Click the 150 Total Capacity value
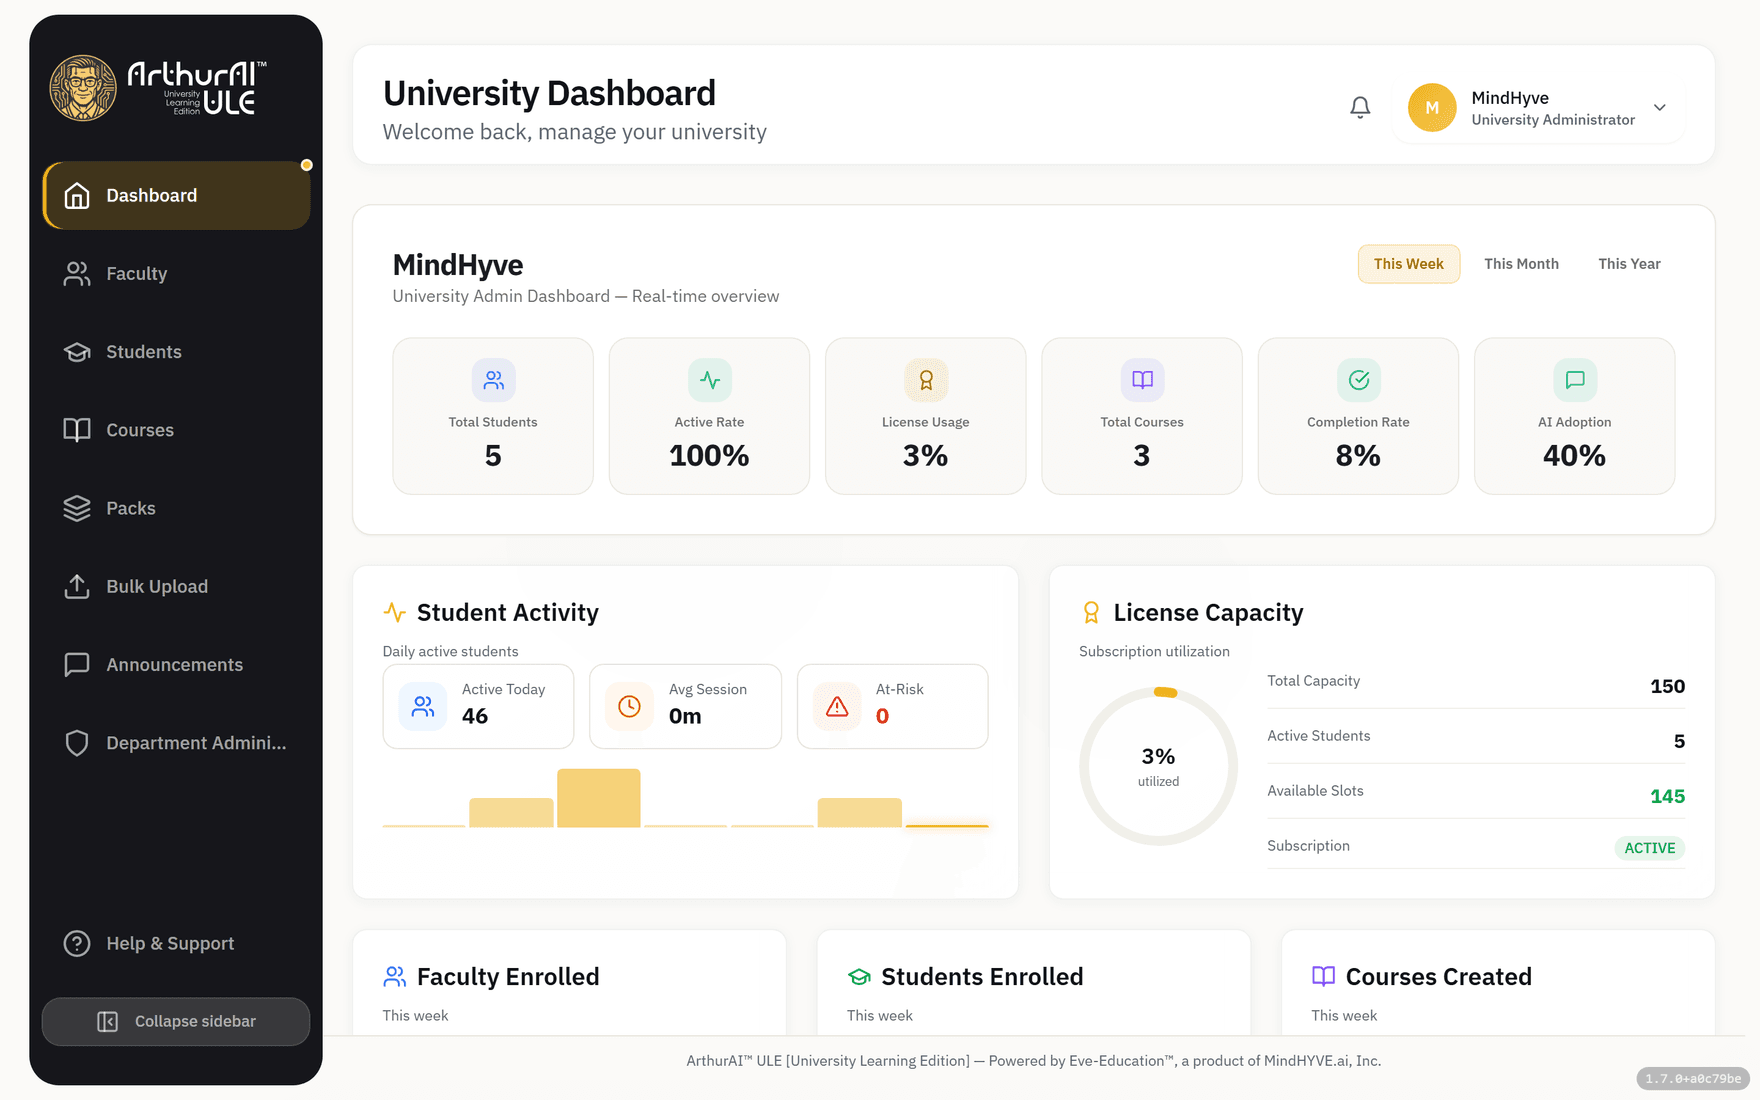Screen dimensions: 1760x1100 coord(1667,686)
